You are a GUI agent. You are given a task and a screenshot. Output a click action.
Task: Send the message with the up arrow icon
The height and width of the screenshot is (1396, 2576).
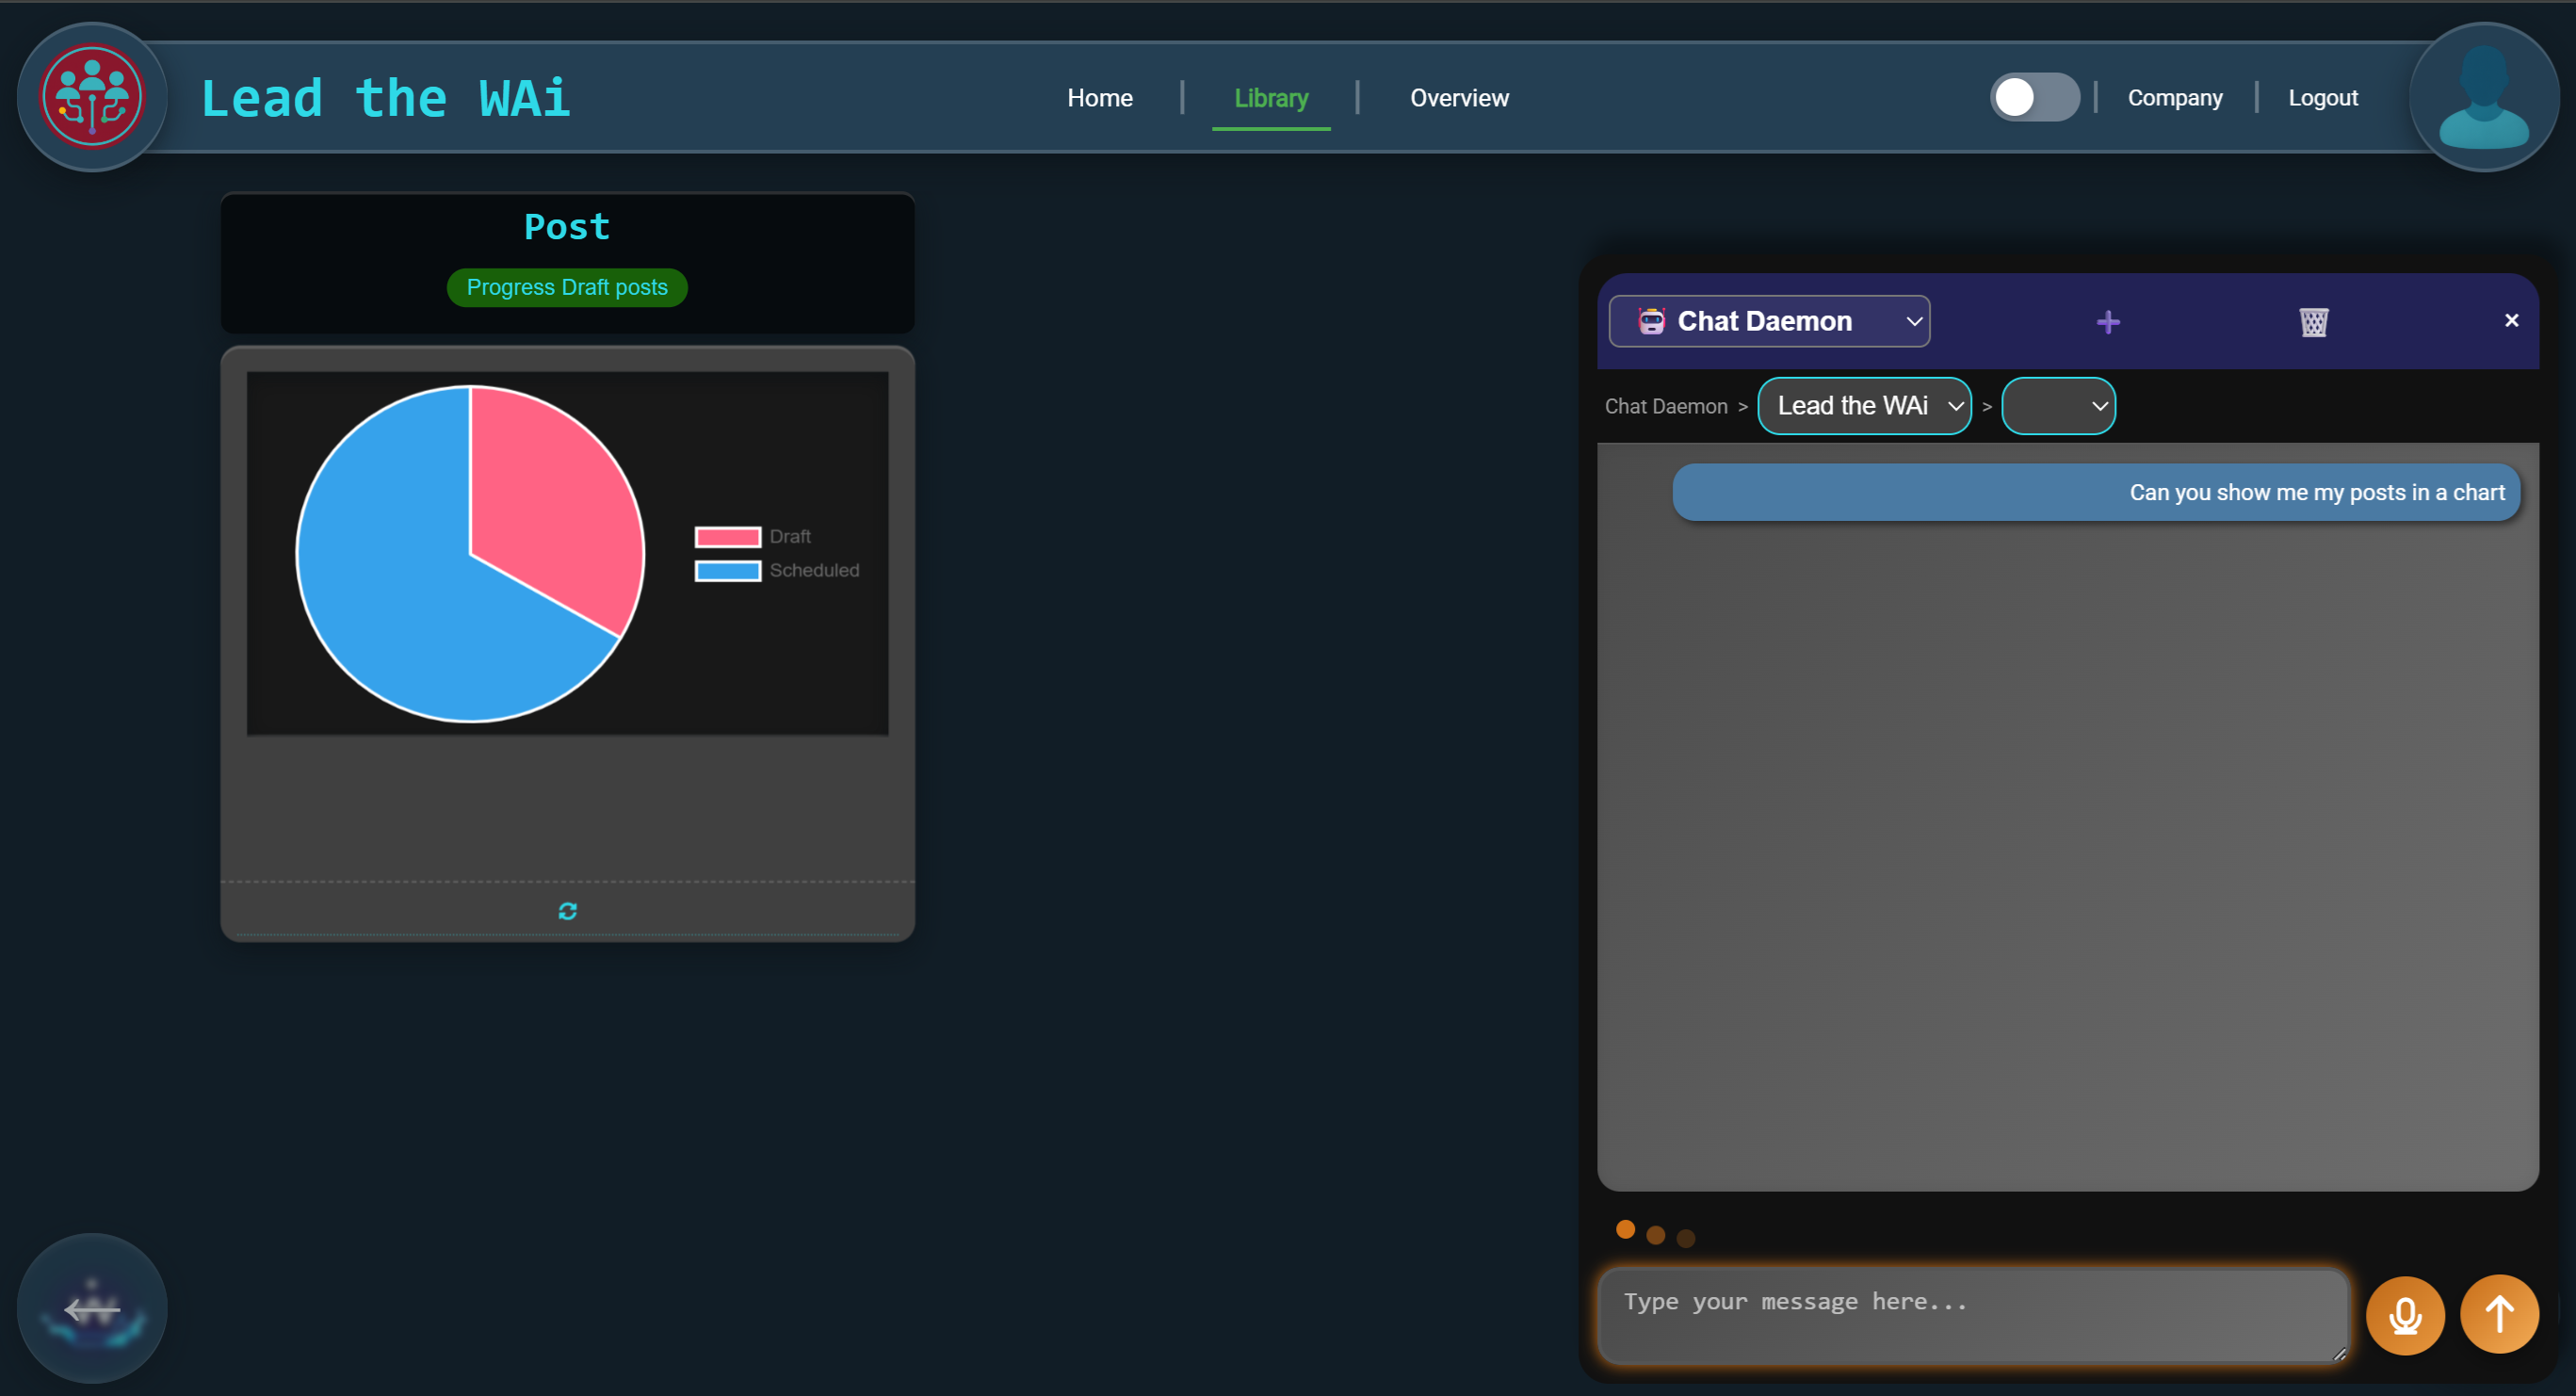(2499, 1314)
